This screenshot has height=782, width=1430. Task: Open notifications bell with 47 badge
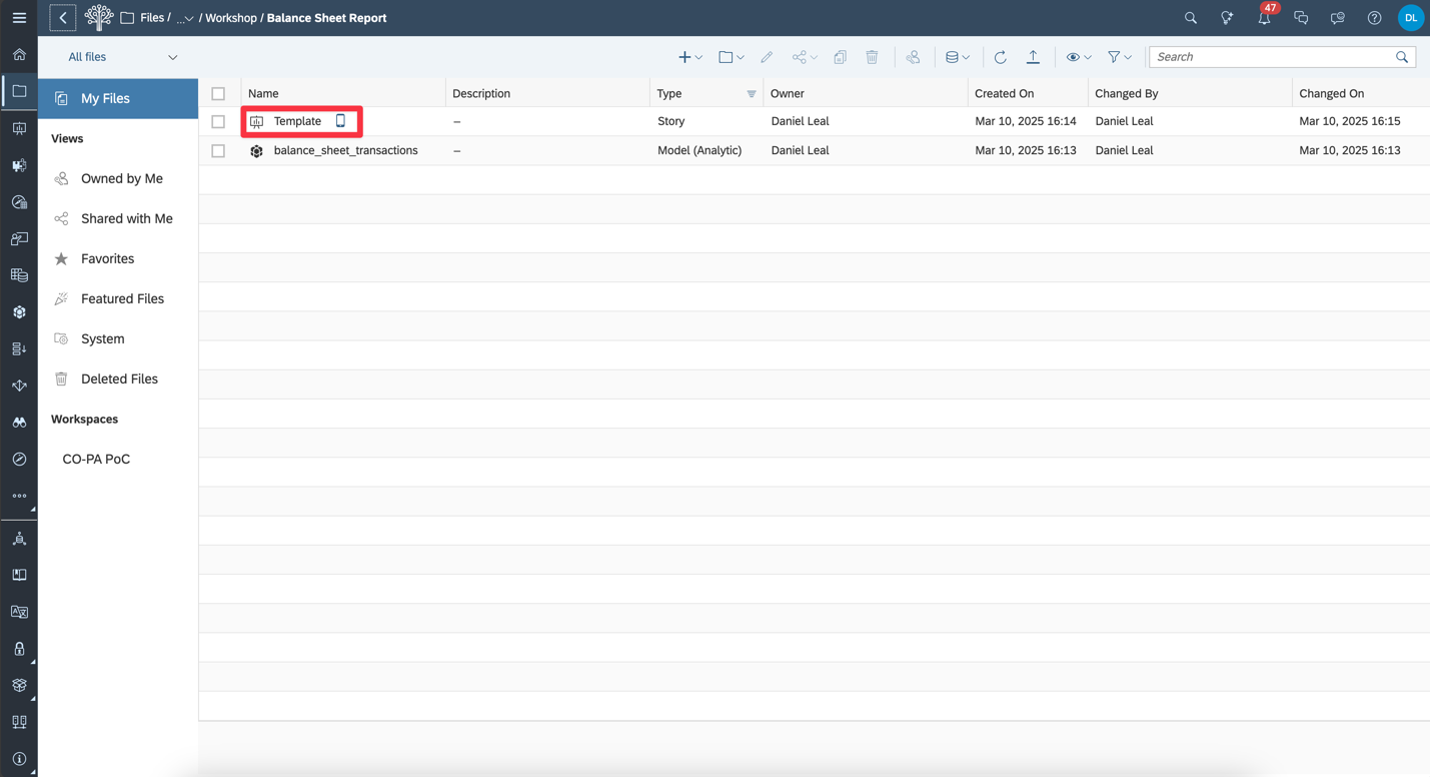(x=1265, y=16)
